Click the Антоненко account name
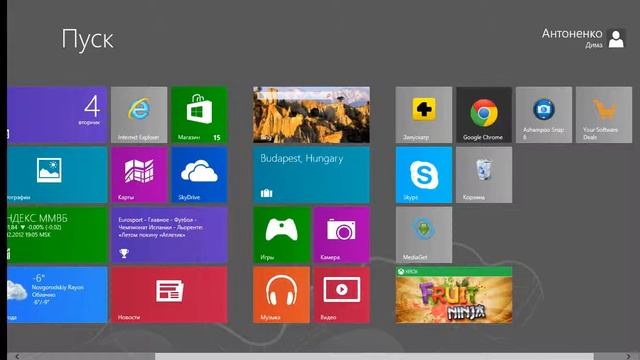 point(572,33)
